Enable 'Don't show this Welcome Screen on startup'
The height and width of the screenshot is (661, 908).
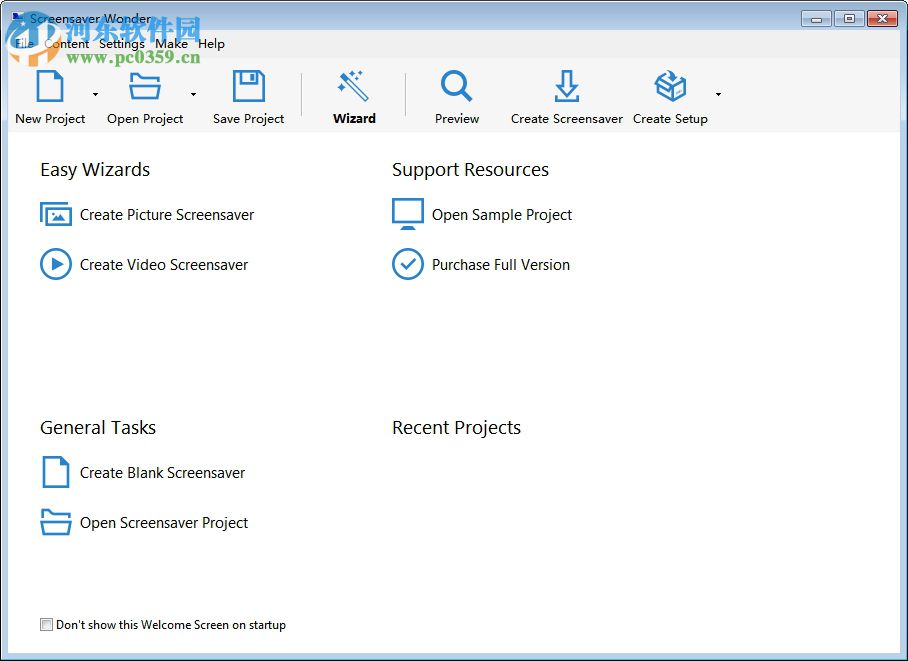(46, 624)
